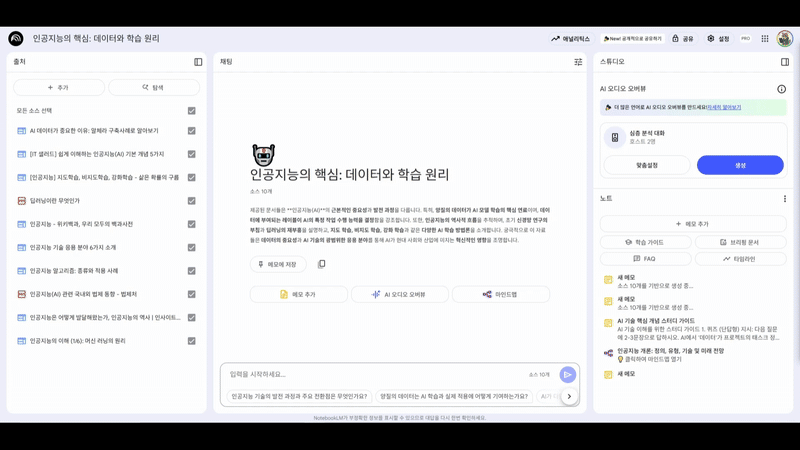Open the user profile avatar

[x=785, y=38]
